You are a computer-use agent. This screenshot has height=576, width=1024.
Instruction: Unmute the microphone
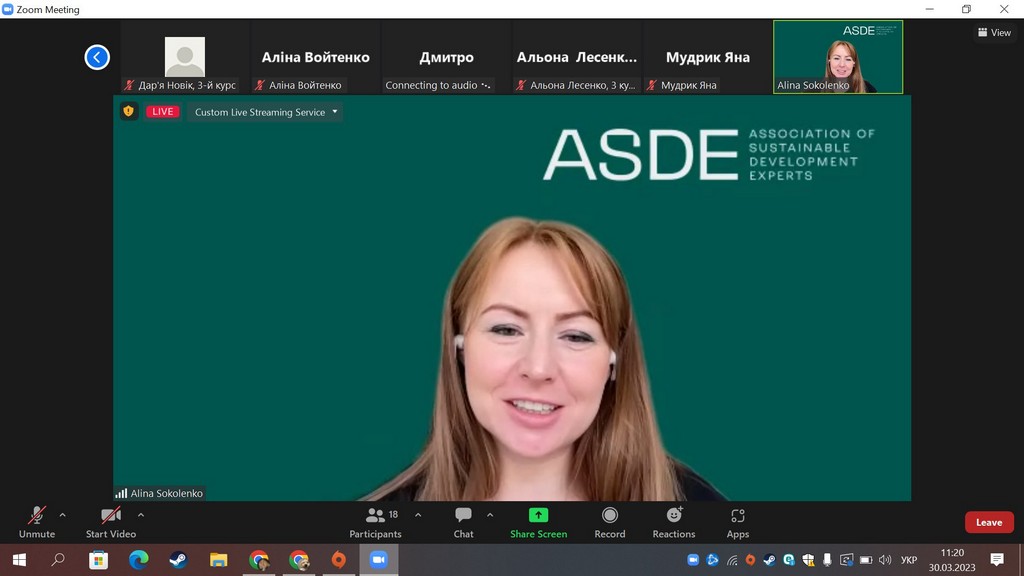(x=37, y=521)
